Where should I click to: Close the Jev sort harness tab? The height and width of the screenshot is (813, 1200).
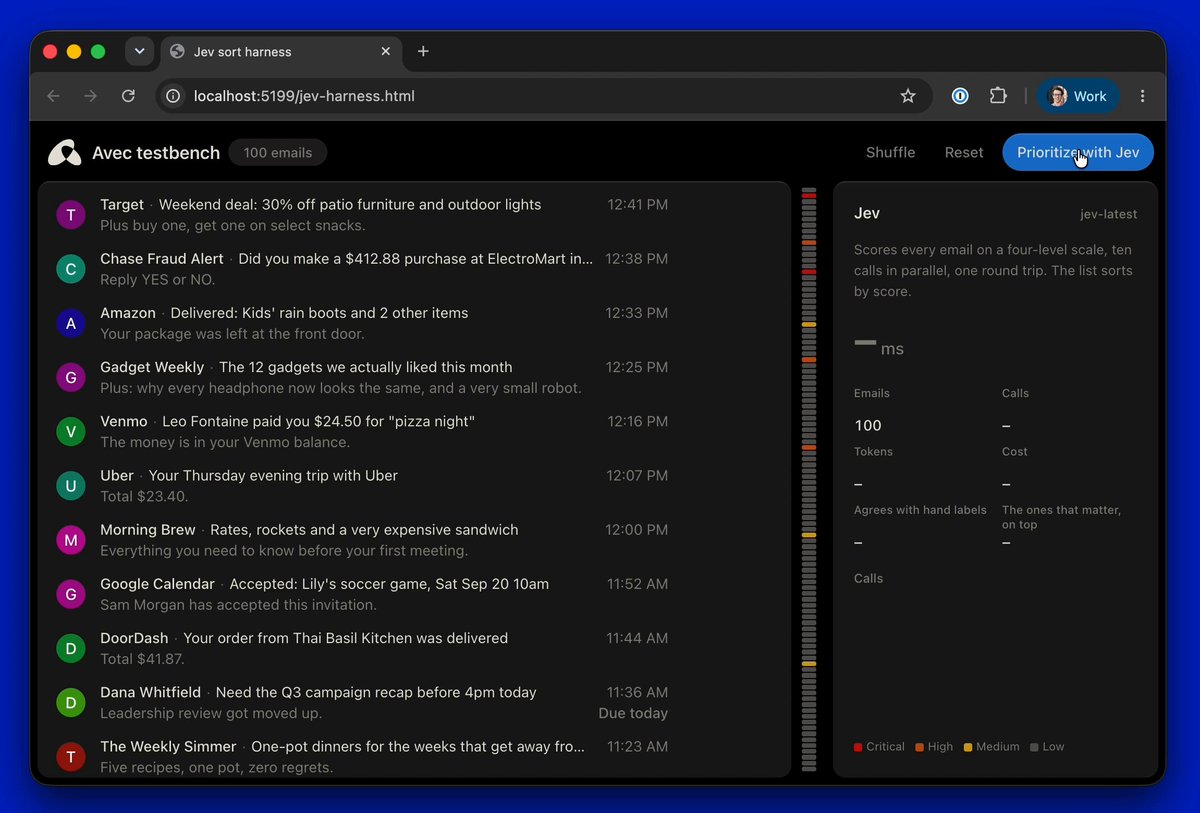click(386, 51)
